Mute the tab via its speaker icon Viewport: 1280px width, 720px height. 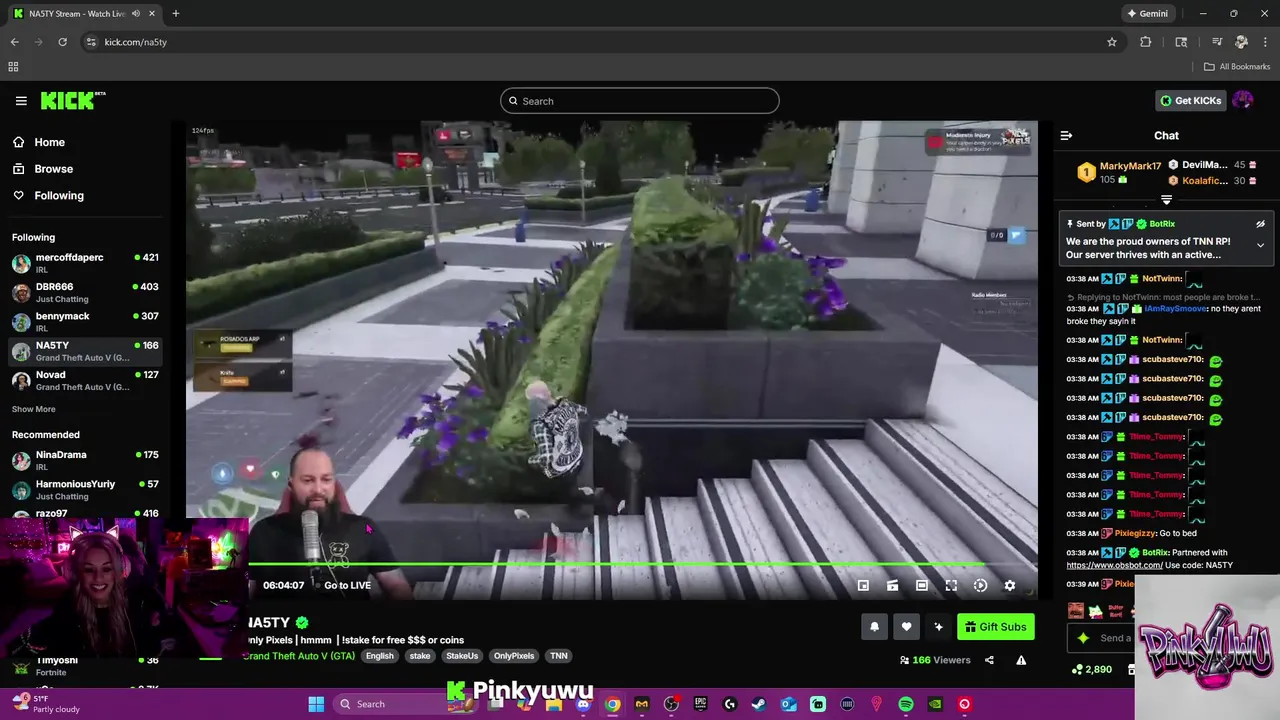point(136,13)
